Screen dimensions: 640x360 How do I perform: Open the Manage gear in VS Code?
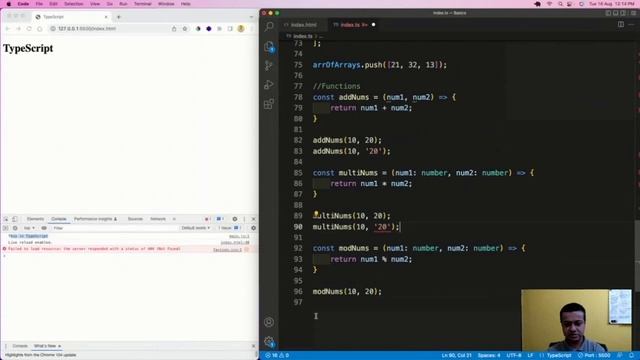[x=269, y=341]
